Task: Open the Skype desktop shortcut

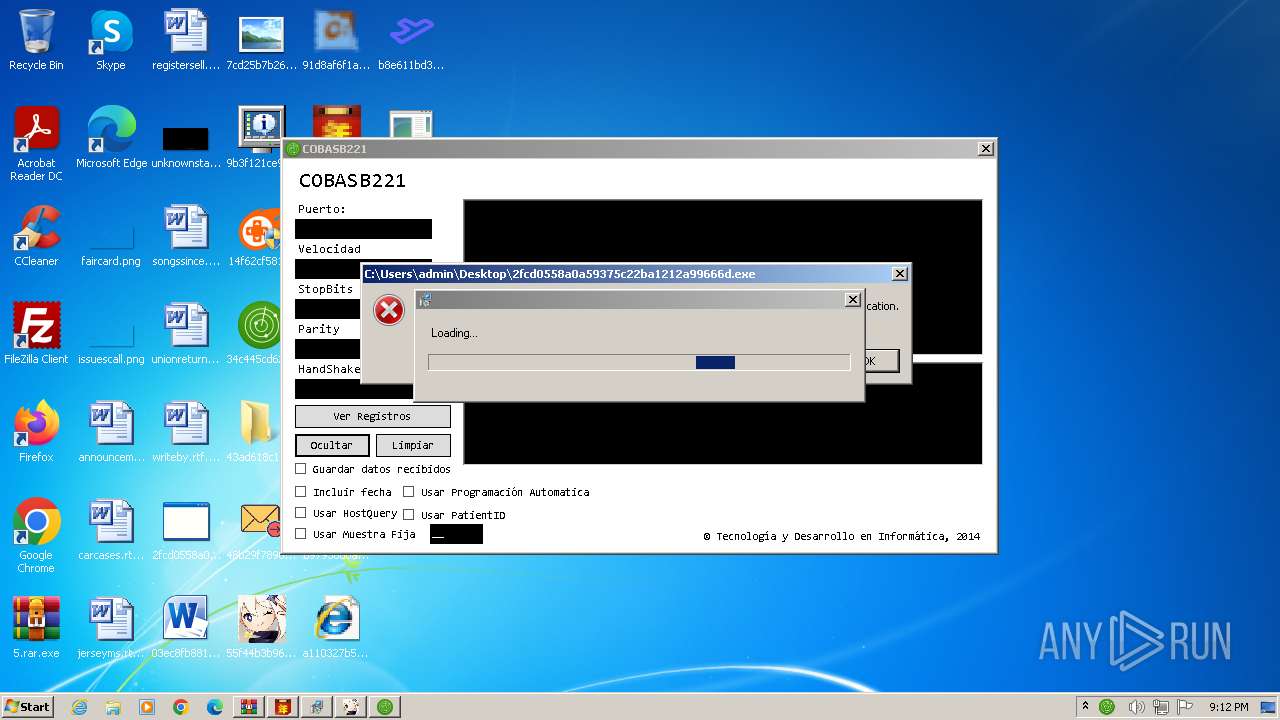Action: point(110,40)
